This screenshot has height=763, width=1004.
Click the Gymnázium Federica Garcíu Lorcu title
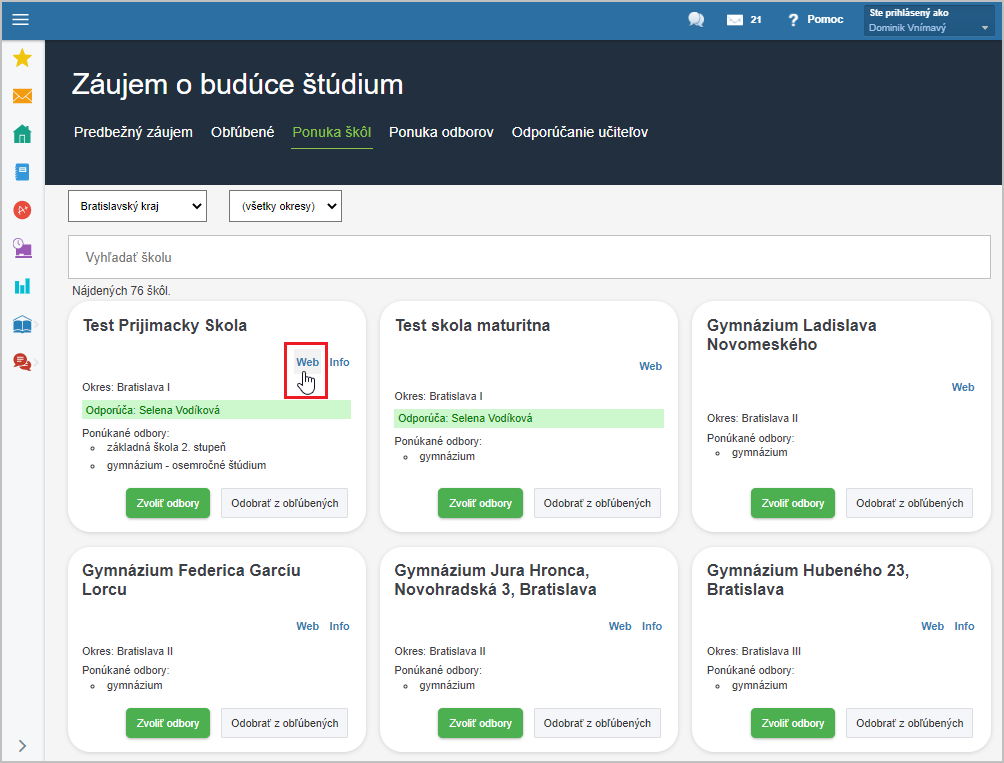click(191, 579)
